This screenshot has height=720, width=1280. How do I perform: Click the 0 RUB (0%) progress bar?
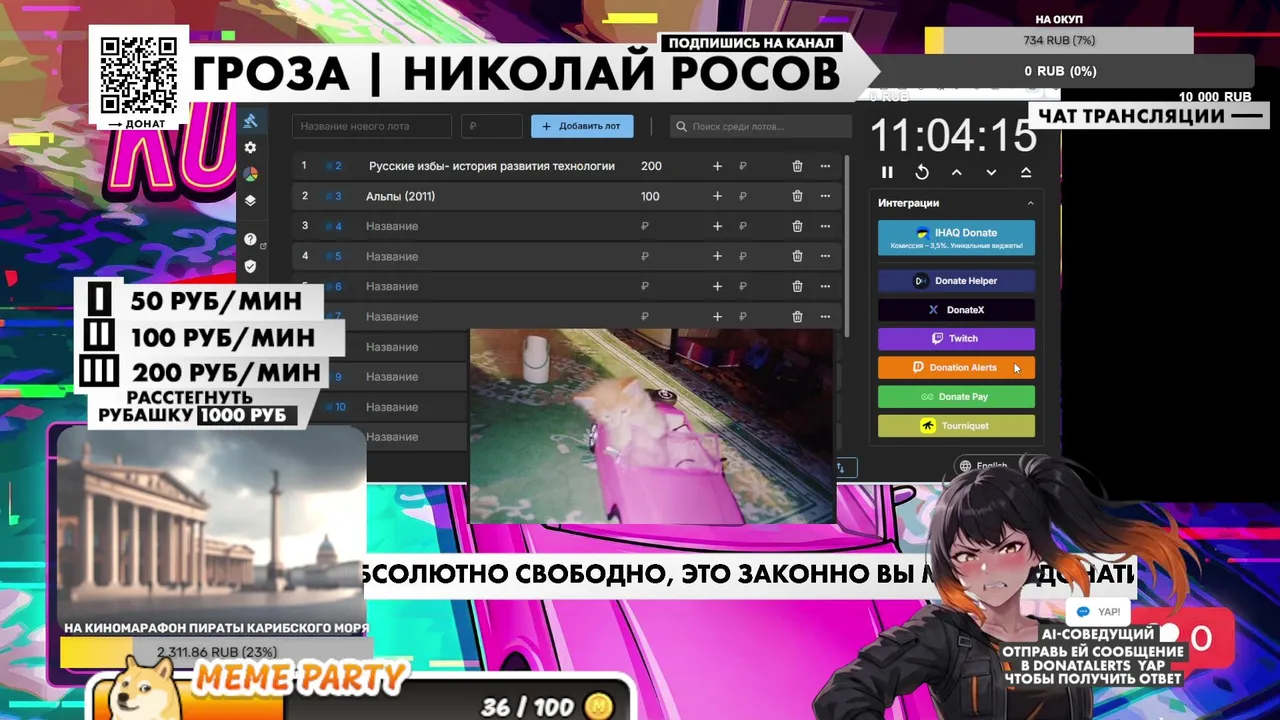pyautogui.click(x=1060, y=71)
